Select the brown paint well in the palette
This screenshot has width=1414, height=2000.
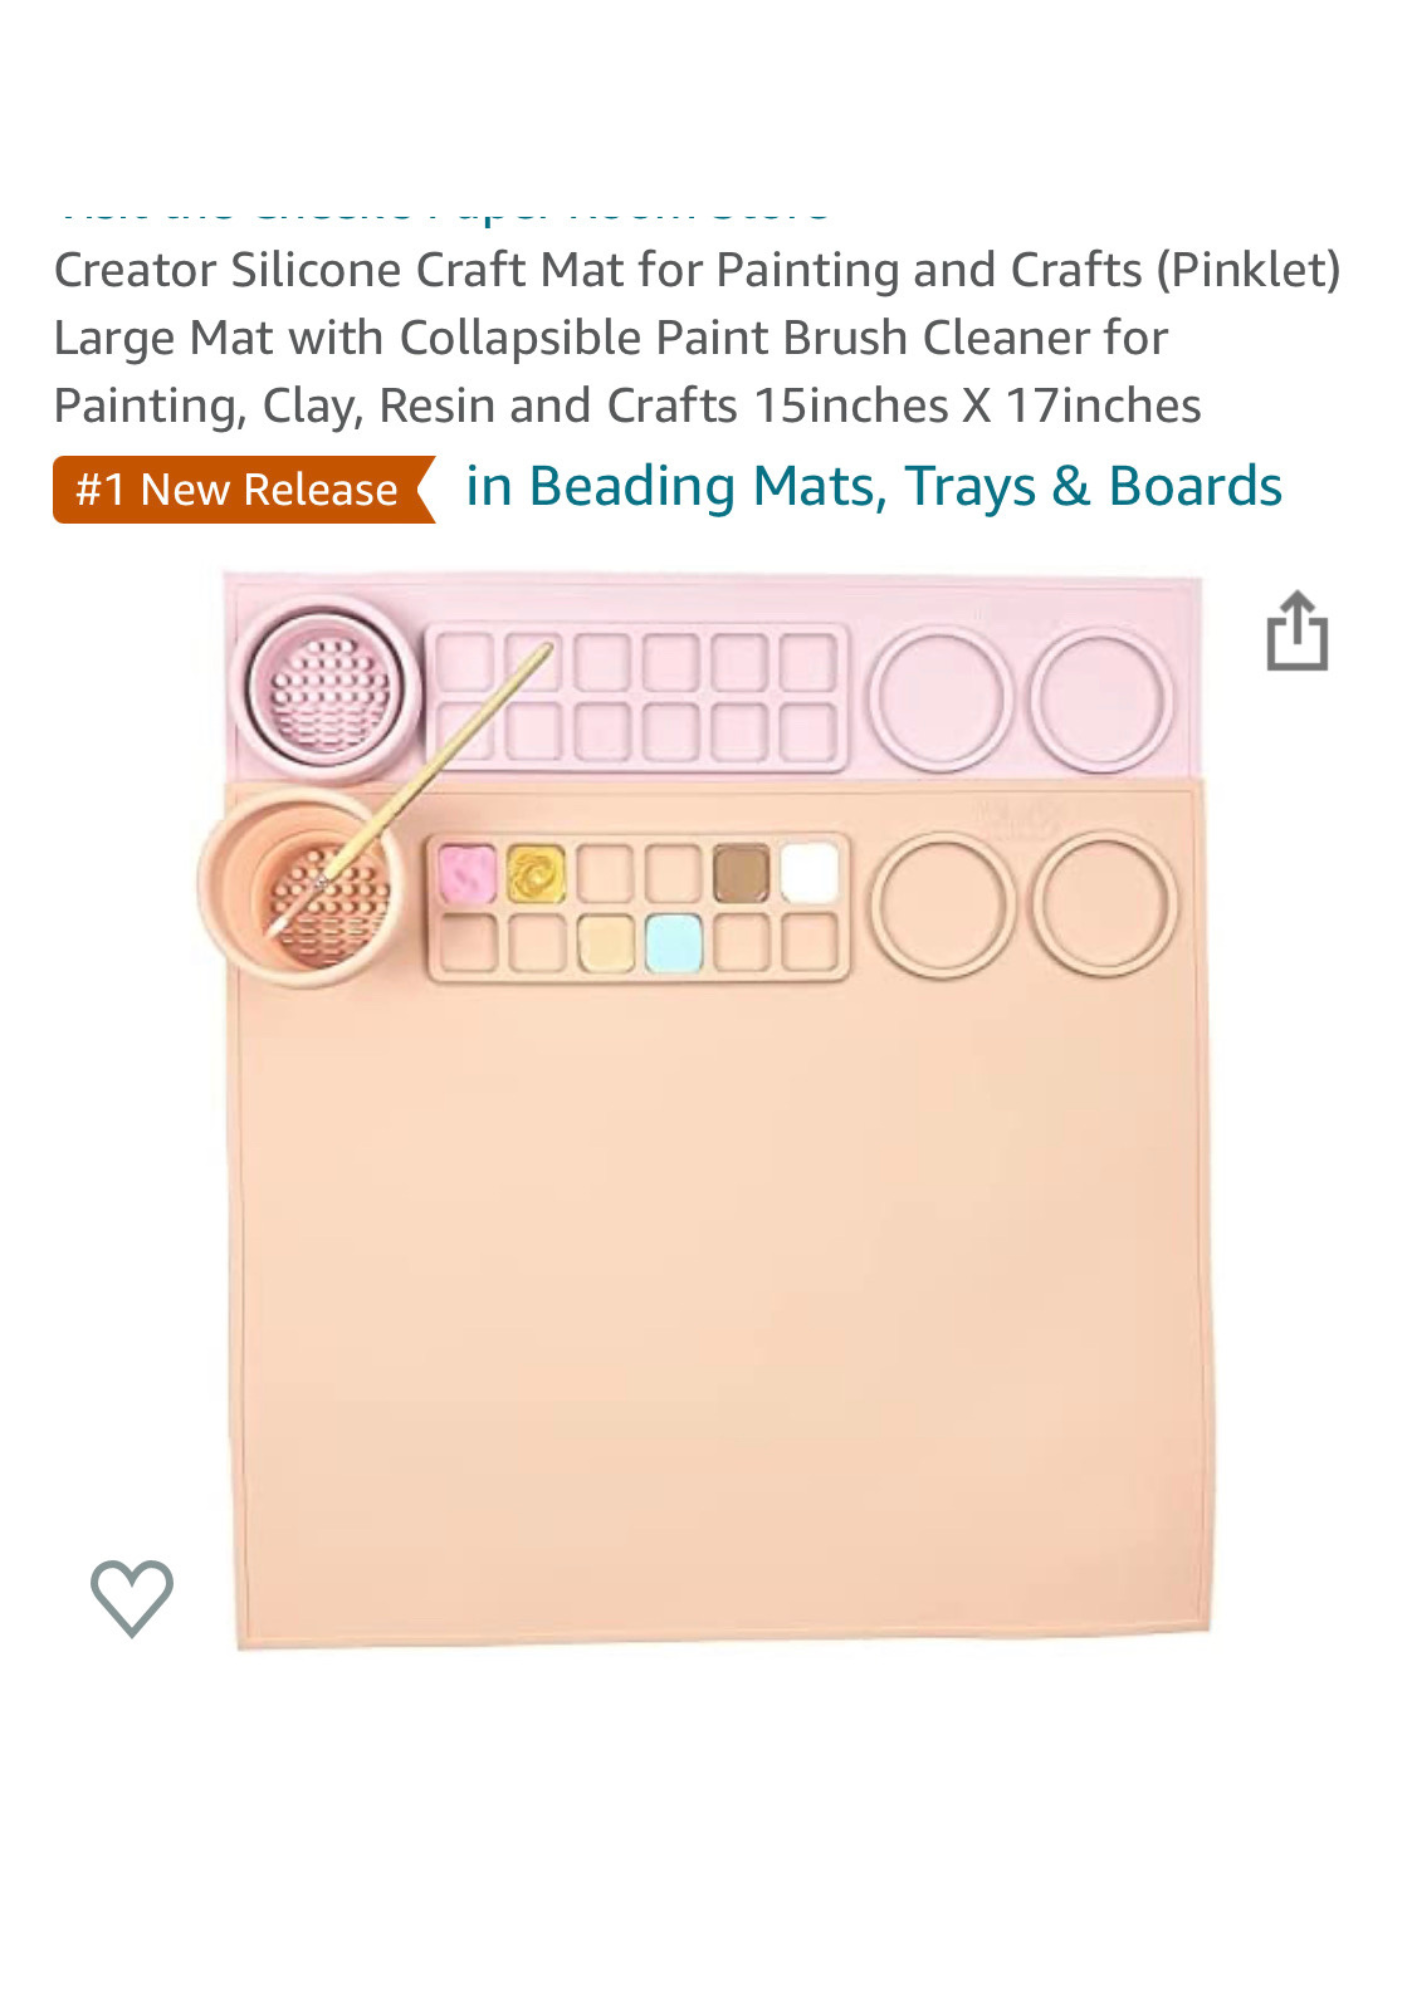click(742, 873)
